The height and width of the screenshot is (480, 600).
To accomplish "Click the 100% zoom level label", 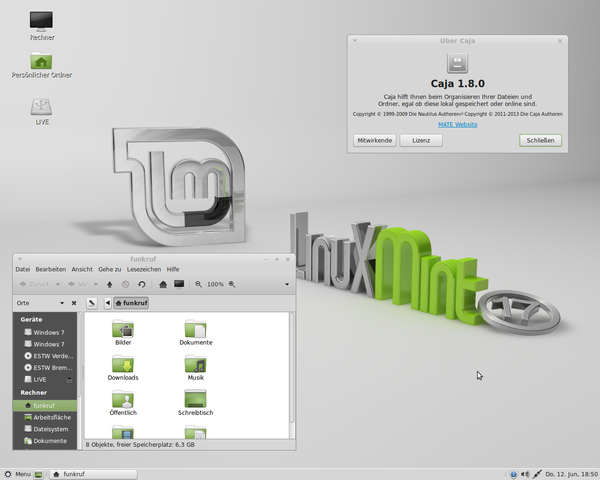I will tap(215, 284).
